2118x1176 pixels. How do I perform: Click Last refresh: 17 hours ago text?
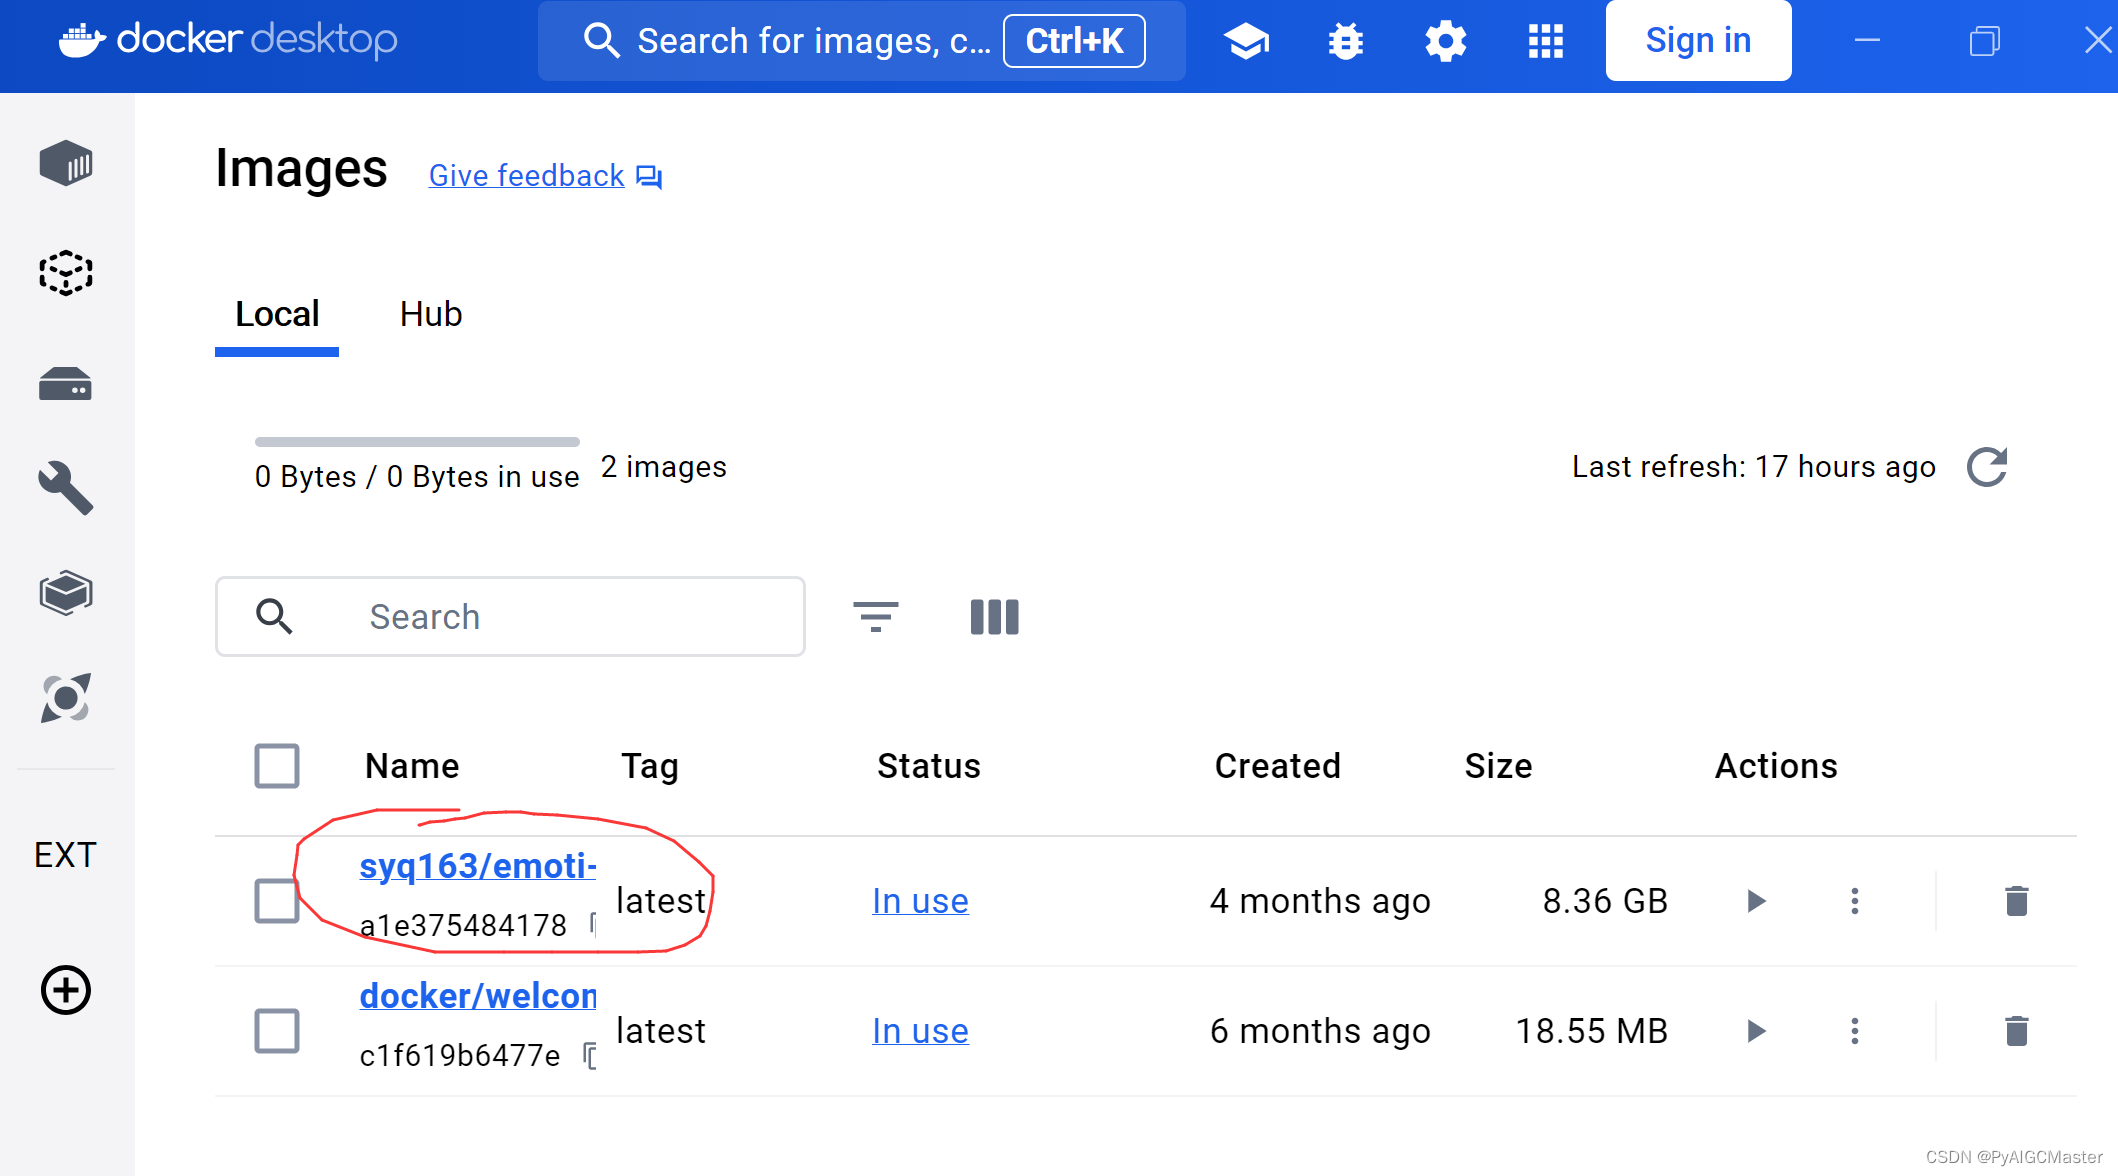click(x=1754, y=467)
